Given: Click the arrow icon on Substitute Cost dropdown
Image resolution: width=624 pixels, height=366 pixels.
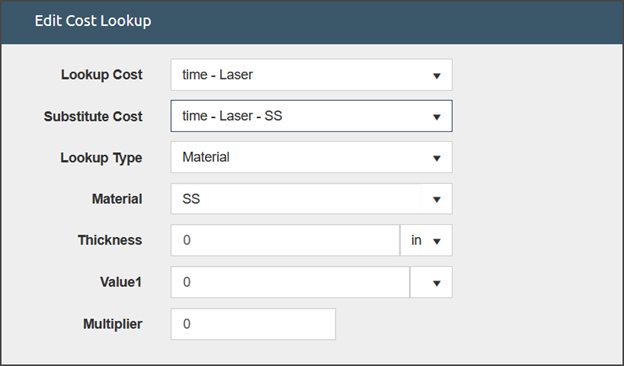Looking at the screenshot, I should click(x=437, y=117).
